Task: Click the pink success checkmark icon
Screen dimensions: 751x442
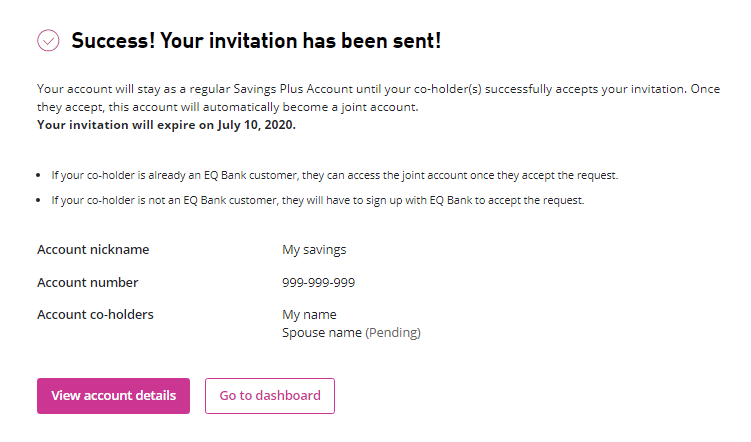Action: [48, 41]
